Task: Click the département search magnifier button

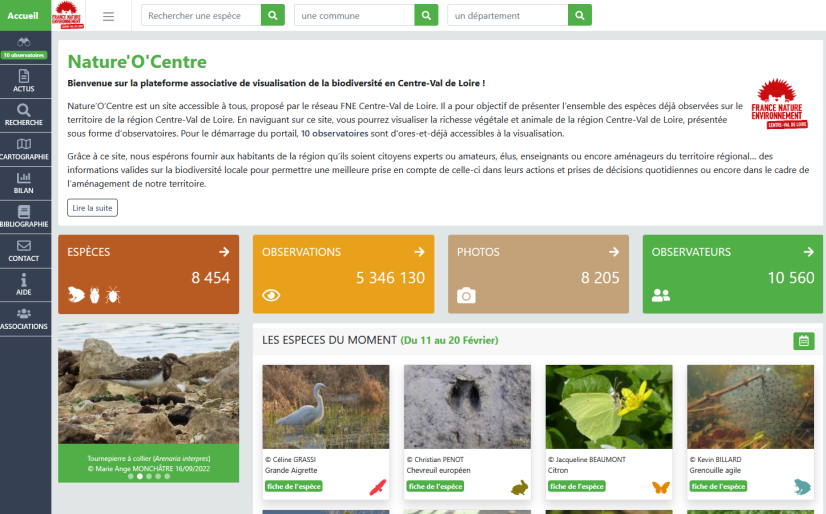Action: [579, 15]
